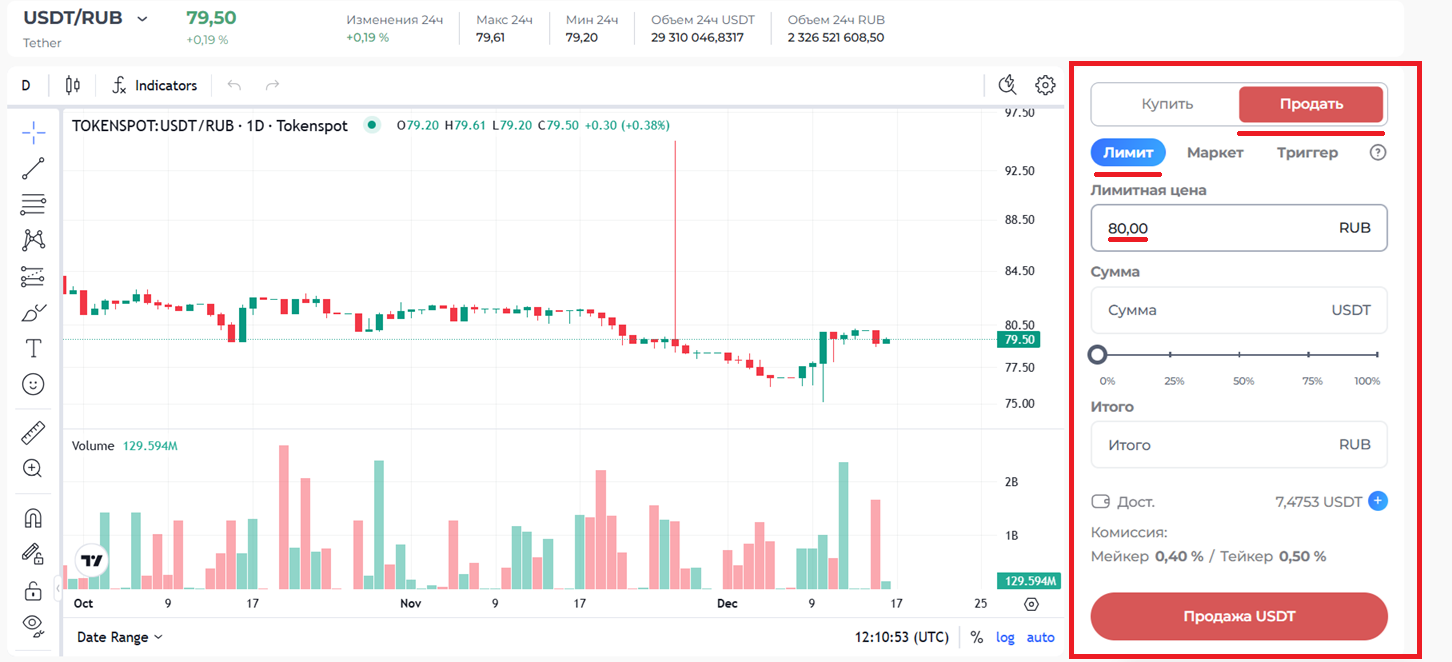Open chart settings gear icon

coord(1045,85)
